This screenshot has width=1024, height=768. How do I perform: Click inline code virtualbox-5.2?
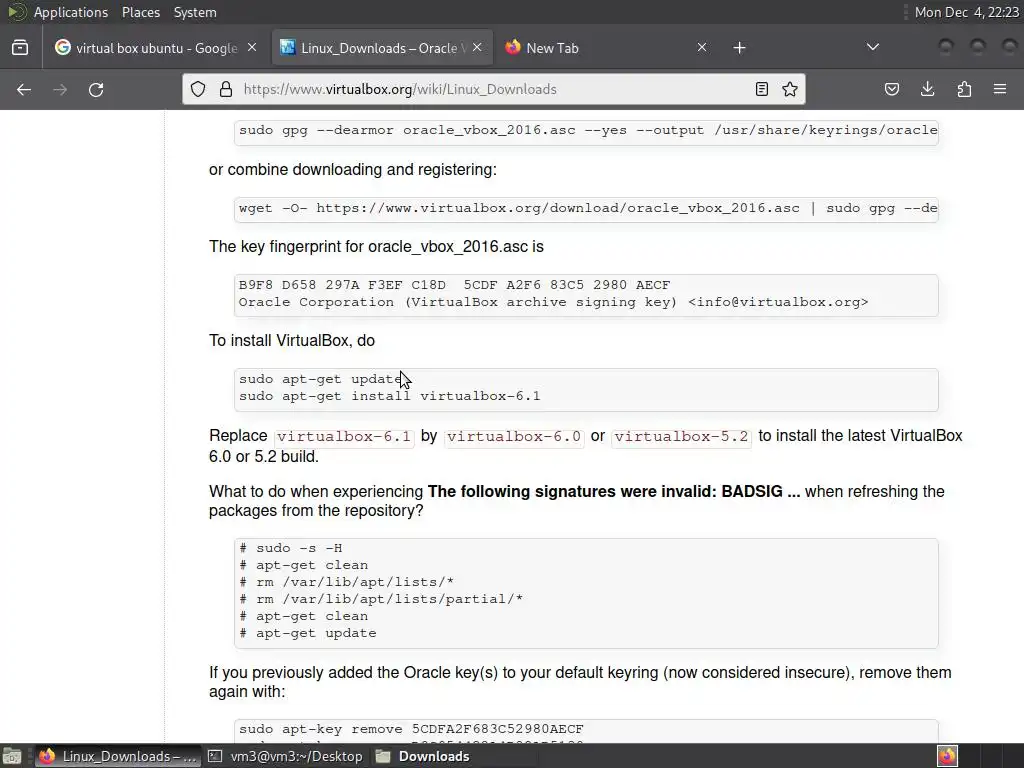[681, 436]
